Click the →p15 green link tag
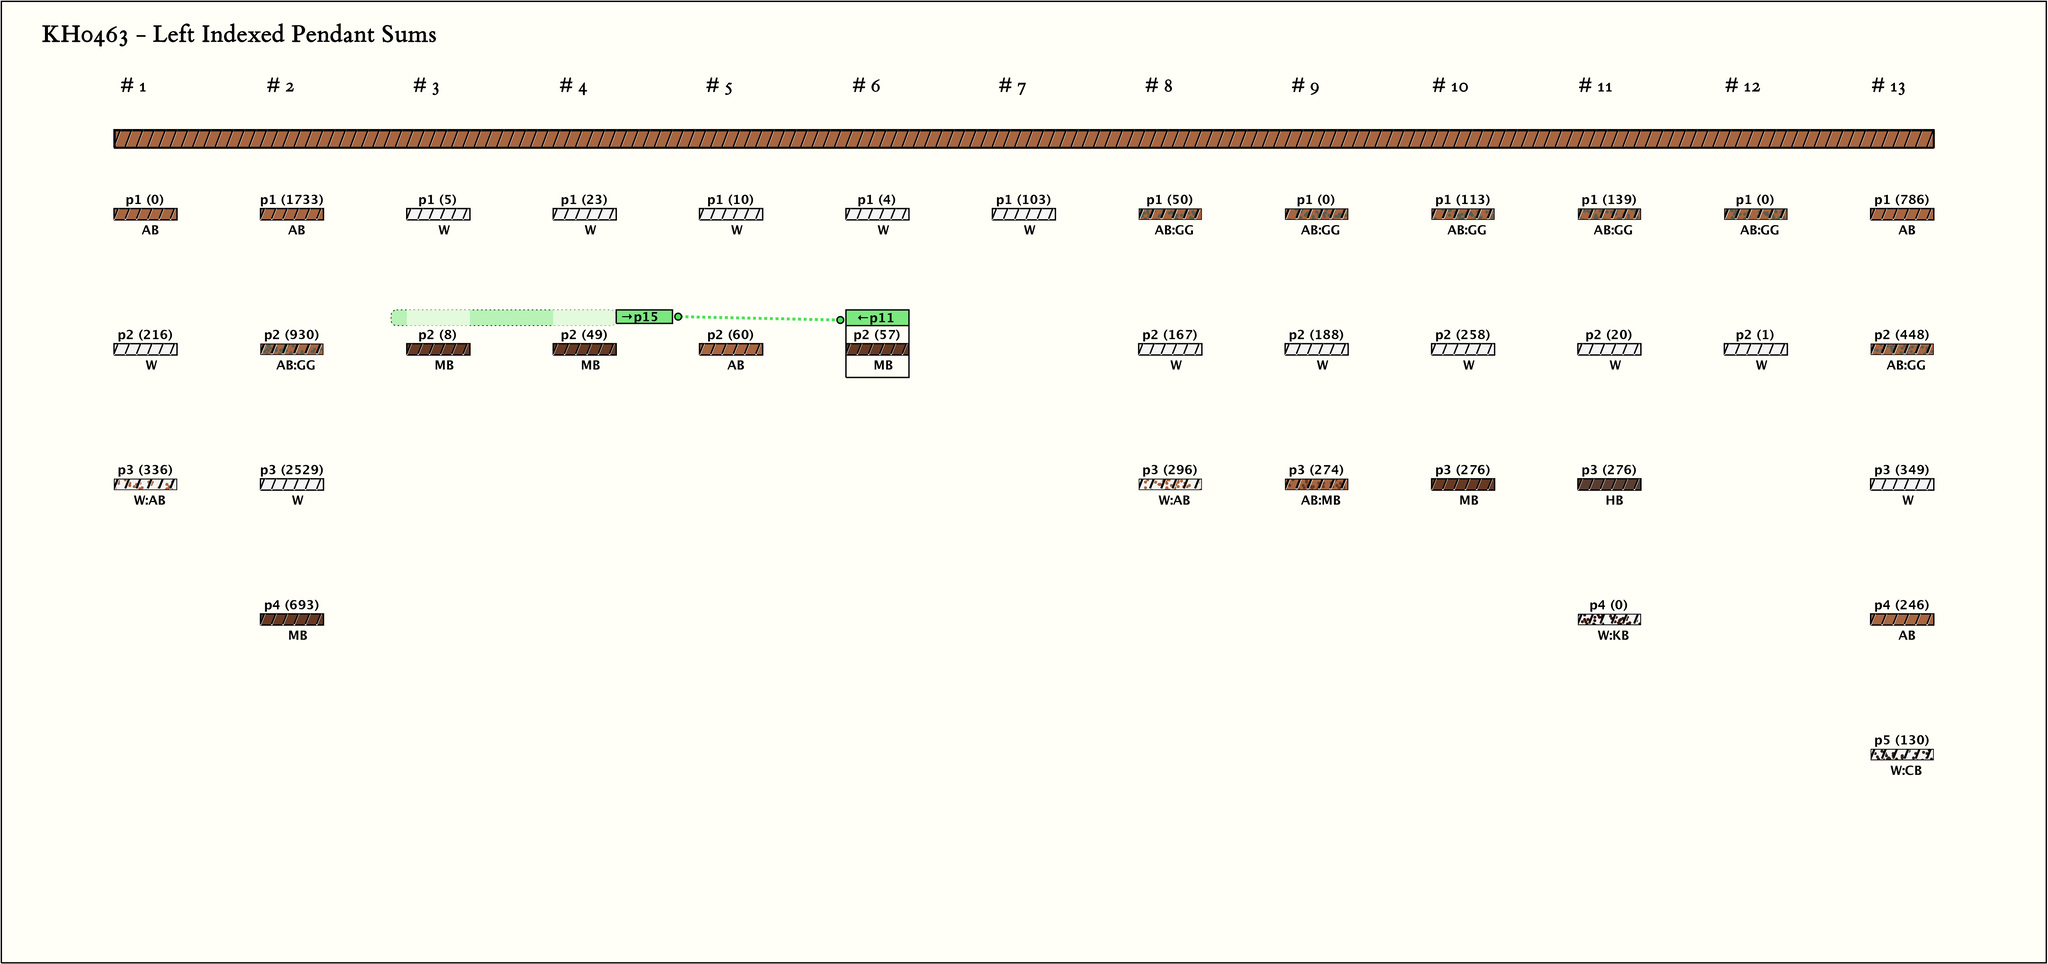Image resolution: width=2048 pixels, height=964 pixels. [x=643, y=317]
